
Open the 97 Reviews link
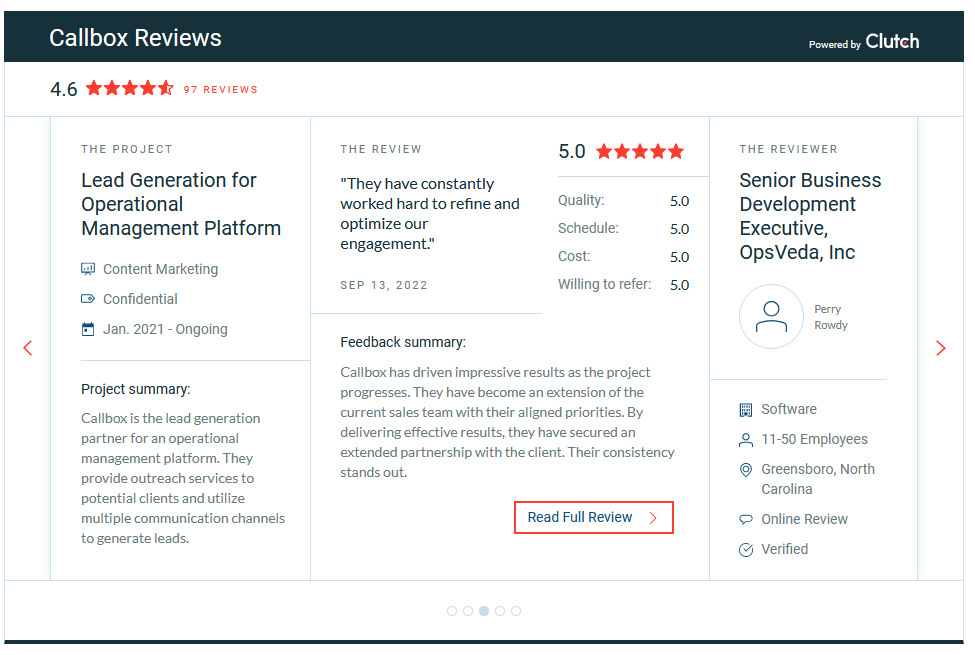(220, 90)
